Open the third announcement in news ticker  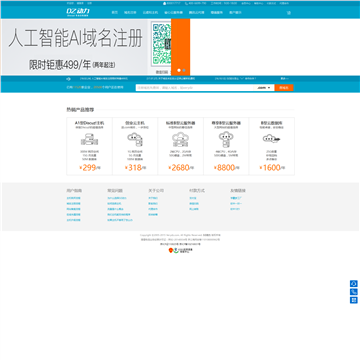[x=235, y=79]
